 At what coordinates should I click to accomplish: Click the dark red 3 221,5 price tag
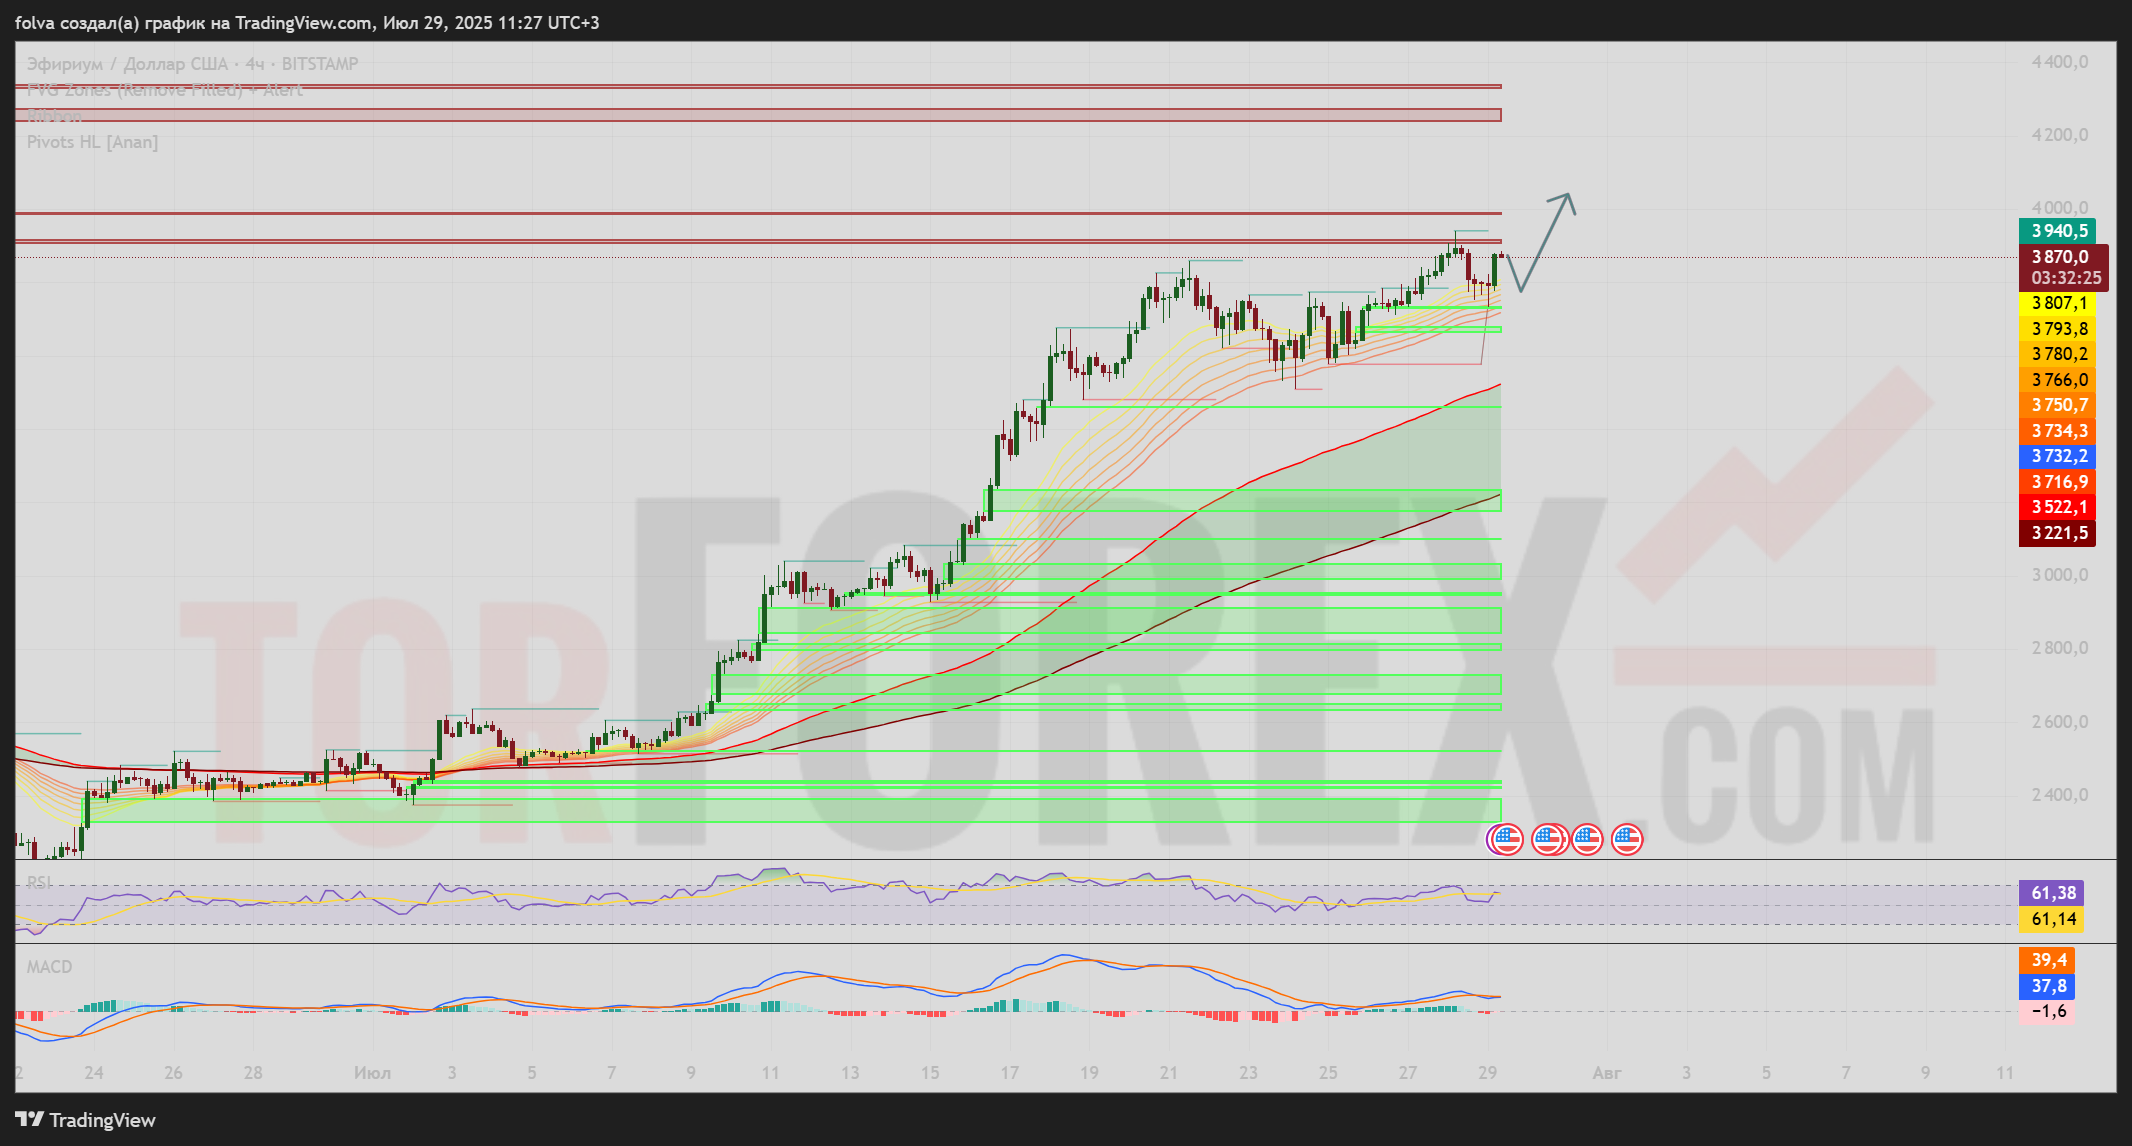2058,533
